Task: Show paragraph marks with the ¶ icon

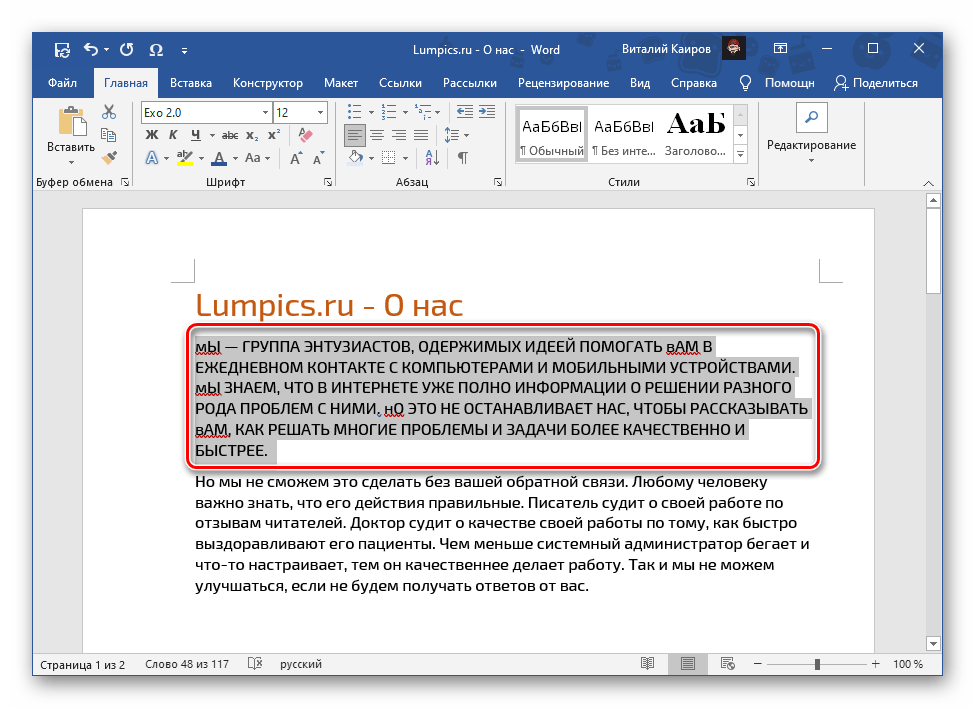Action: coord(463,157)
